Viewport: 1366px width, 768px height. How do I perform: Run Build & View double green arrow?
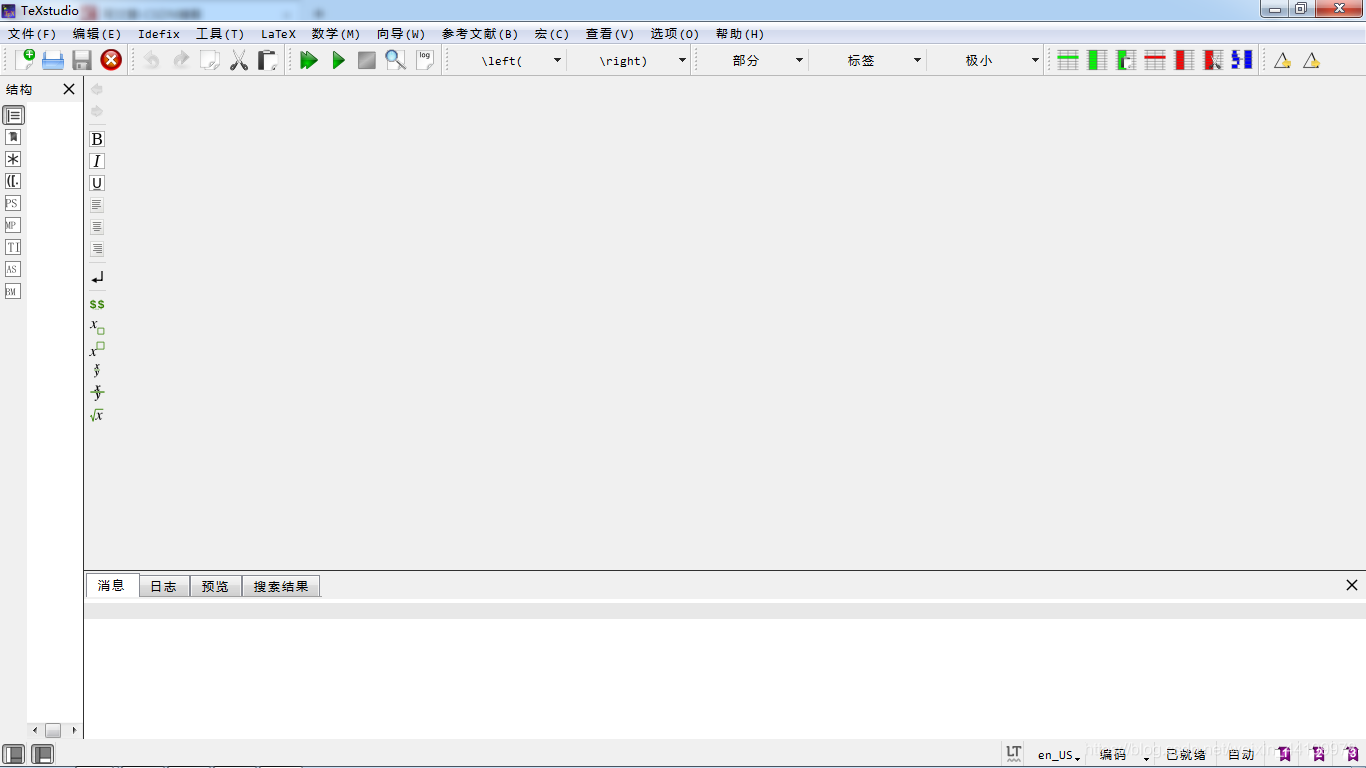309,60
